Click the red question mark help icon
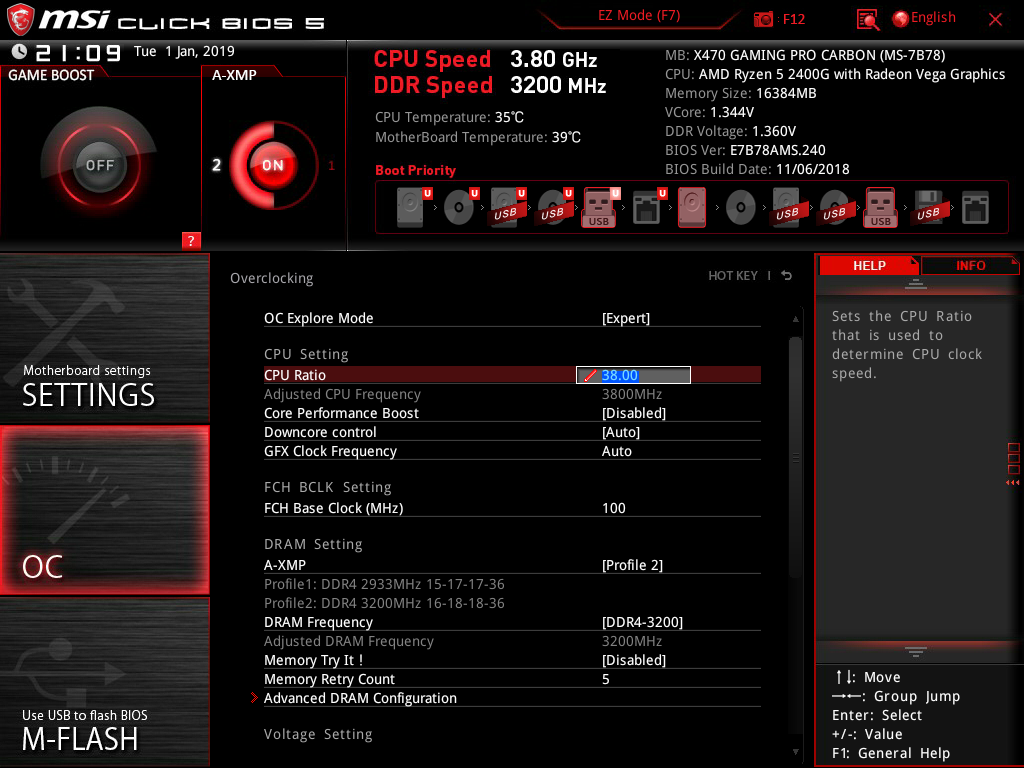The width and height of the screenshot is (1024, 768). tap(191, 240)
